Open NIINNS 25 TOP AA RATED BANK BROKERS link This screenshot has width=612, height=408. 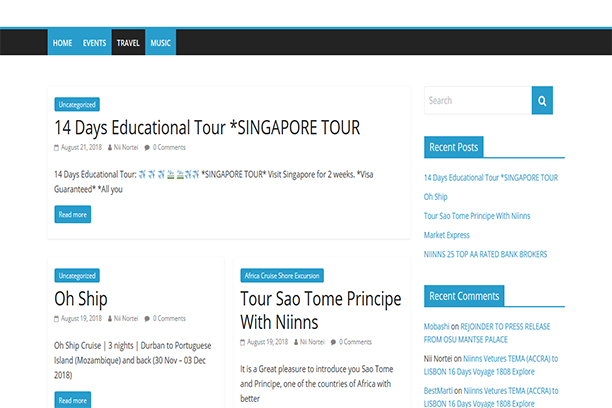point(485,254)
